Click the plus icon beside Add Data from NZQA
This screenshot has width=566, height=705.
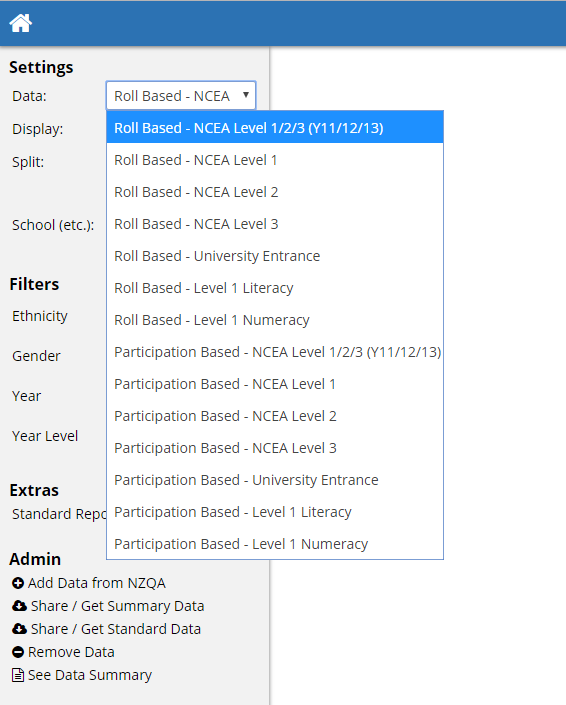[18, 583]
